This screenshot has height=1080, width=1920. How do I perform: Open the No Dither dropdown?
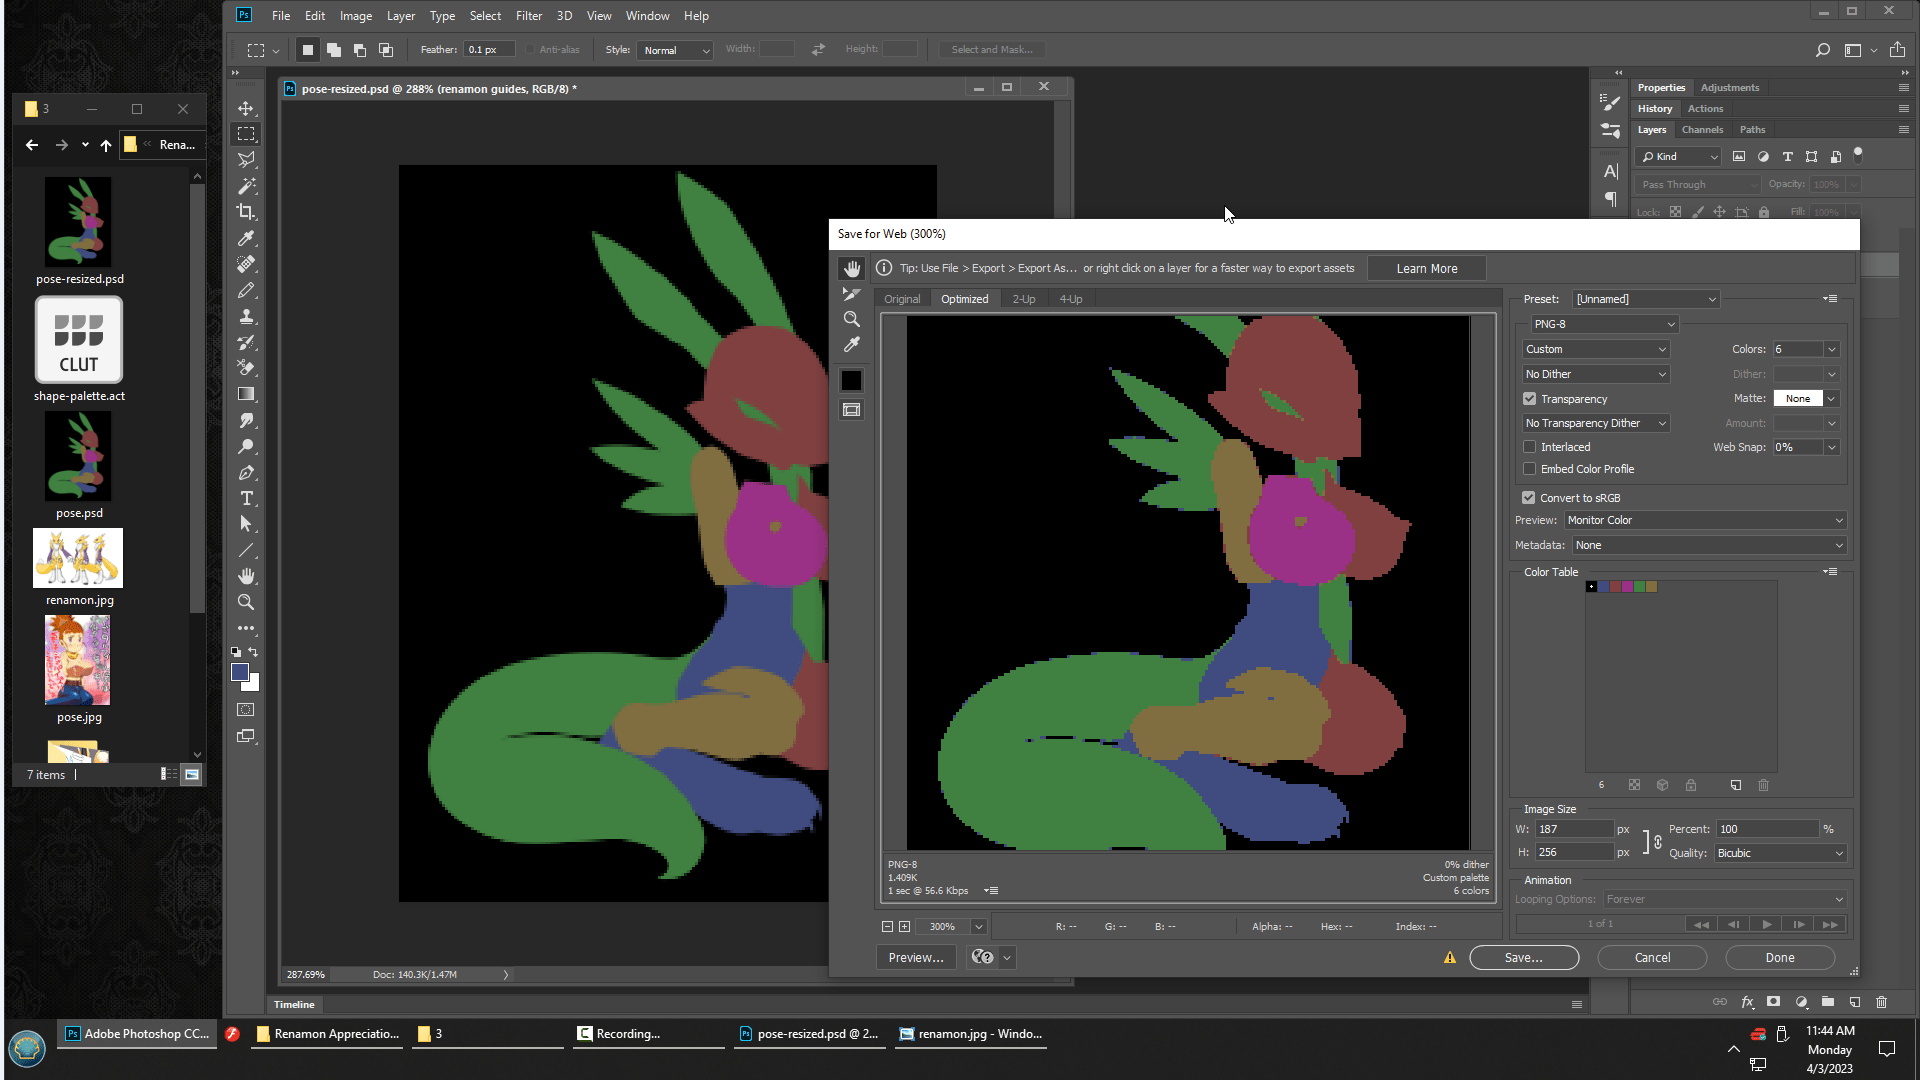(x=1595, y=374)
